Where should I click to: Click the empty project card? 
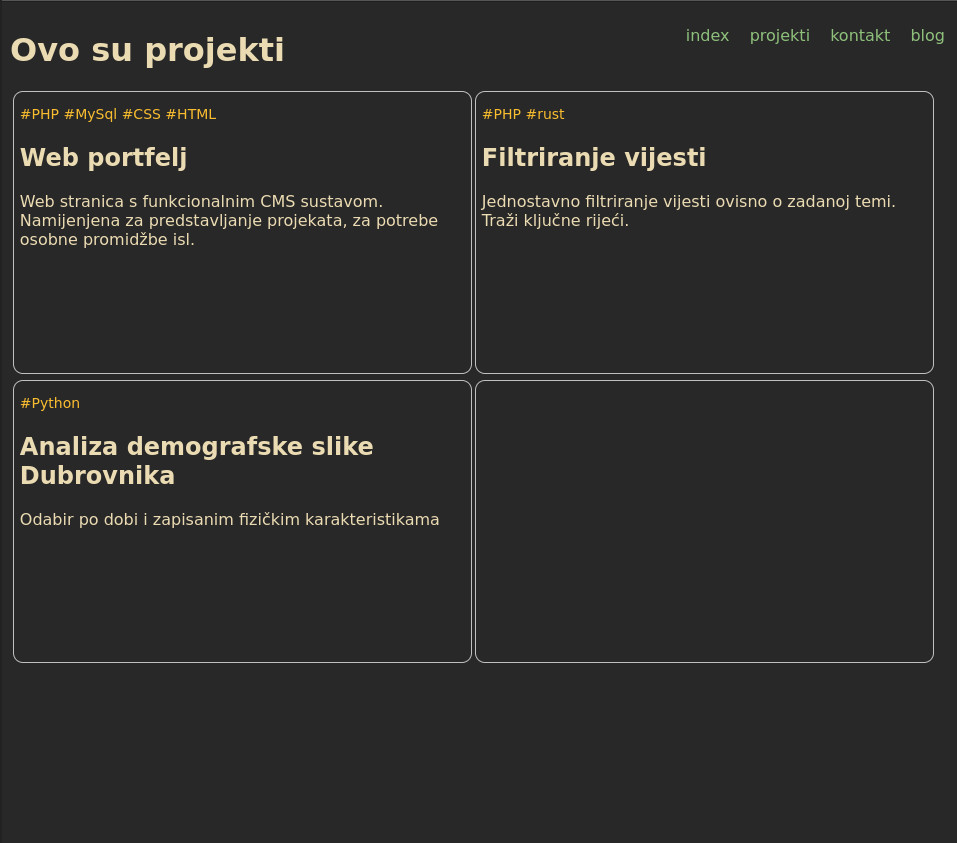point(704,521)
